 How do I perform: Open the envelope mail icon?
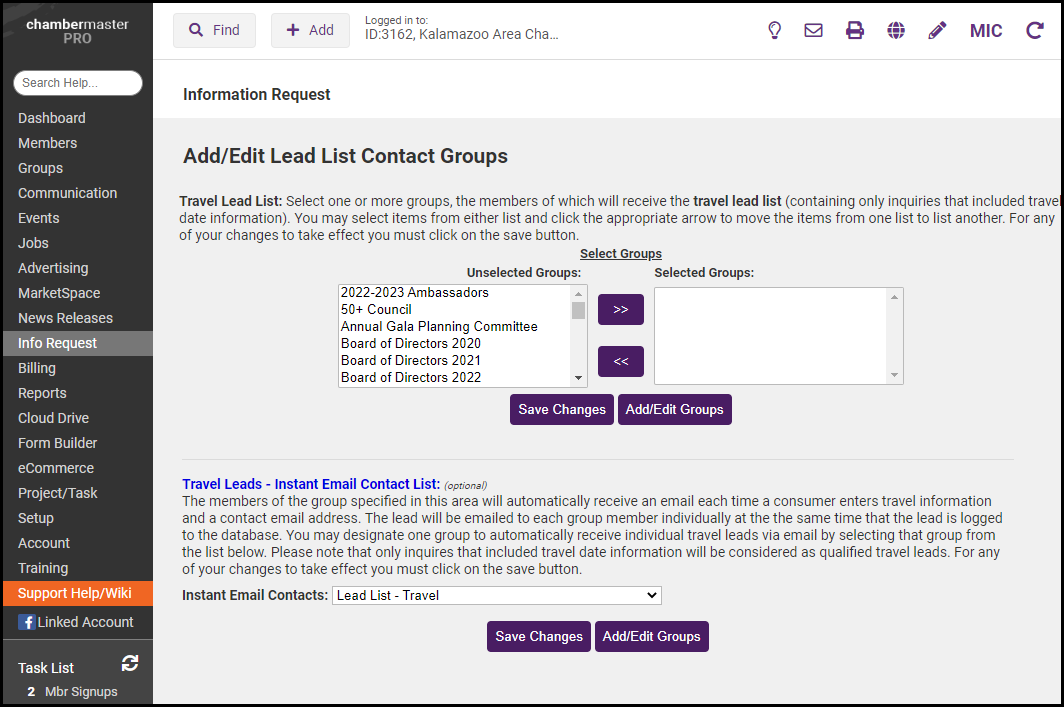[x=814, y=30]
